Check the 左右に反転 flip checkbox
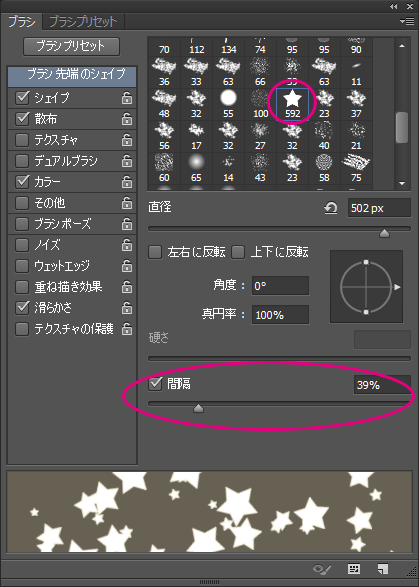The image size is (419, 587). (155, 252)
